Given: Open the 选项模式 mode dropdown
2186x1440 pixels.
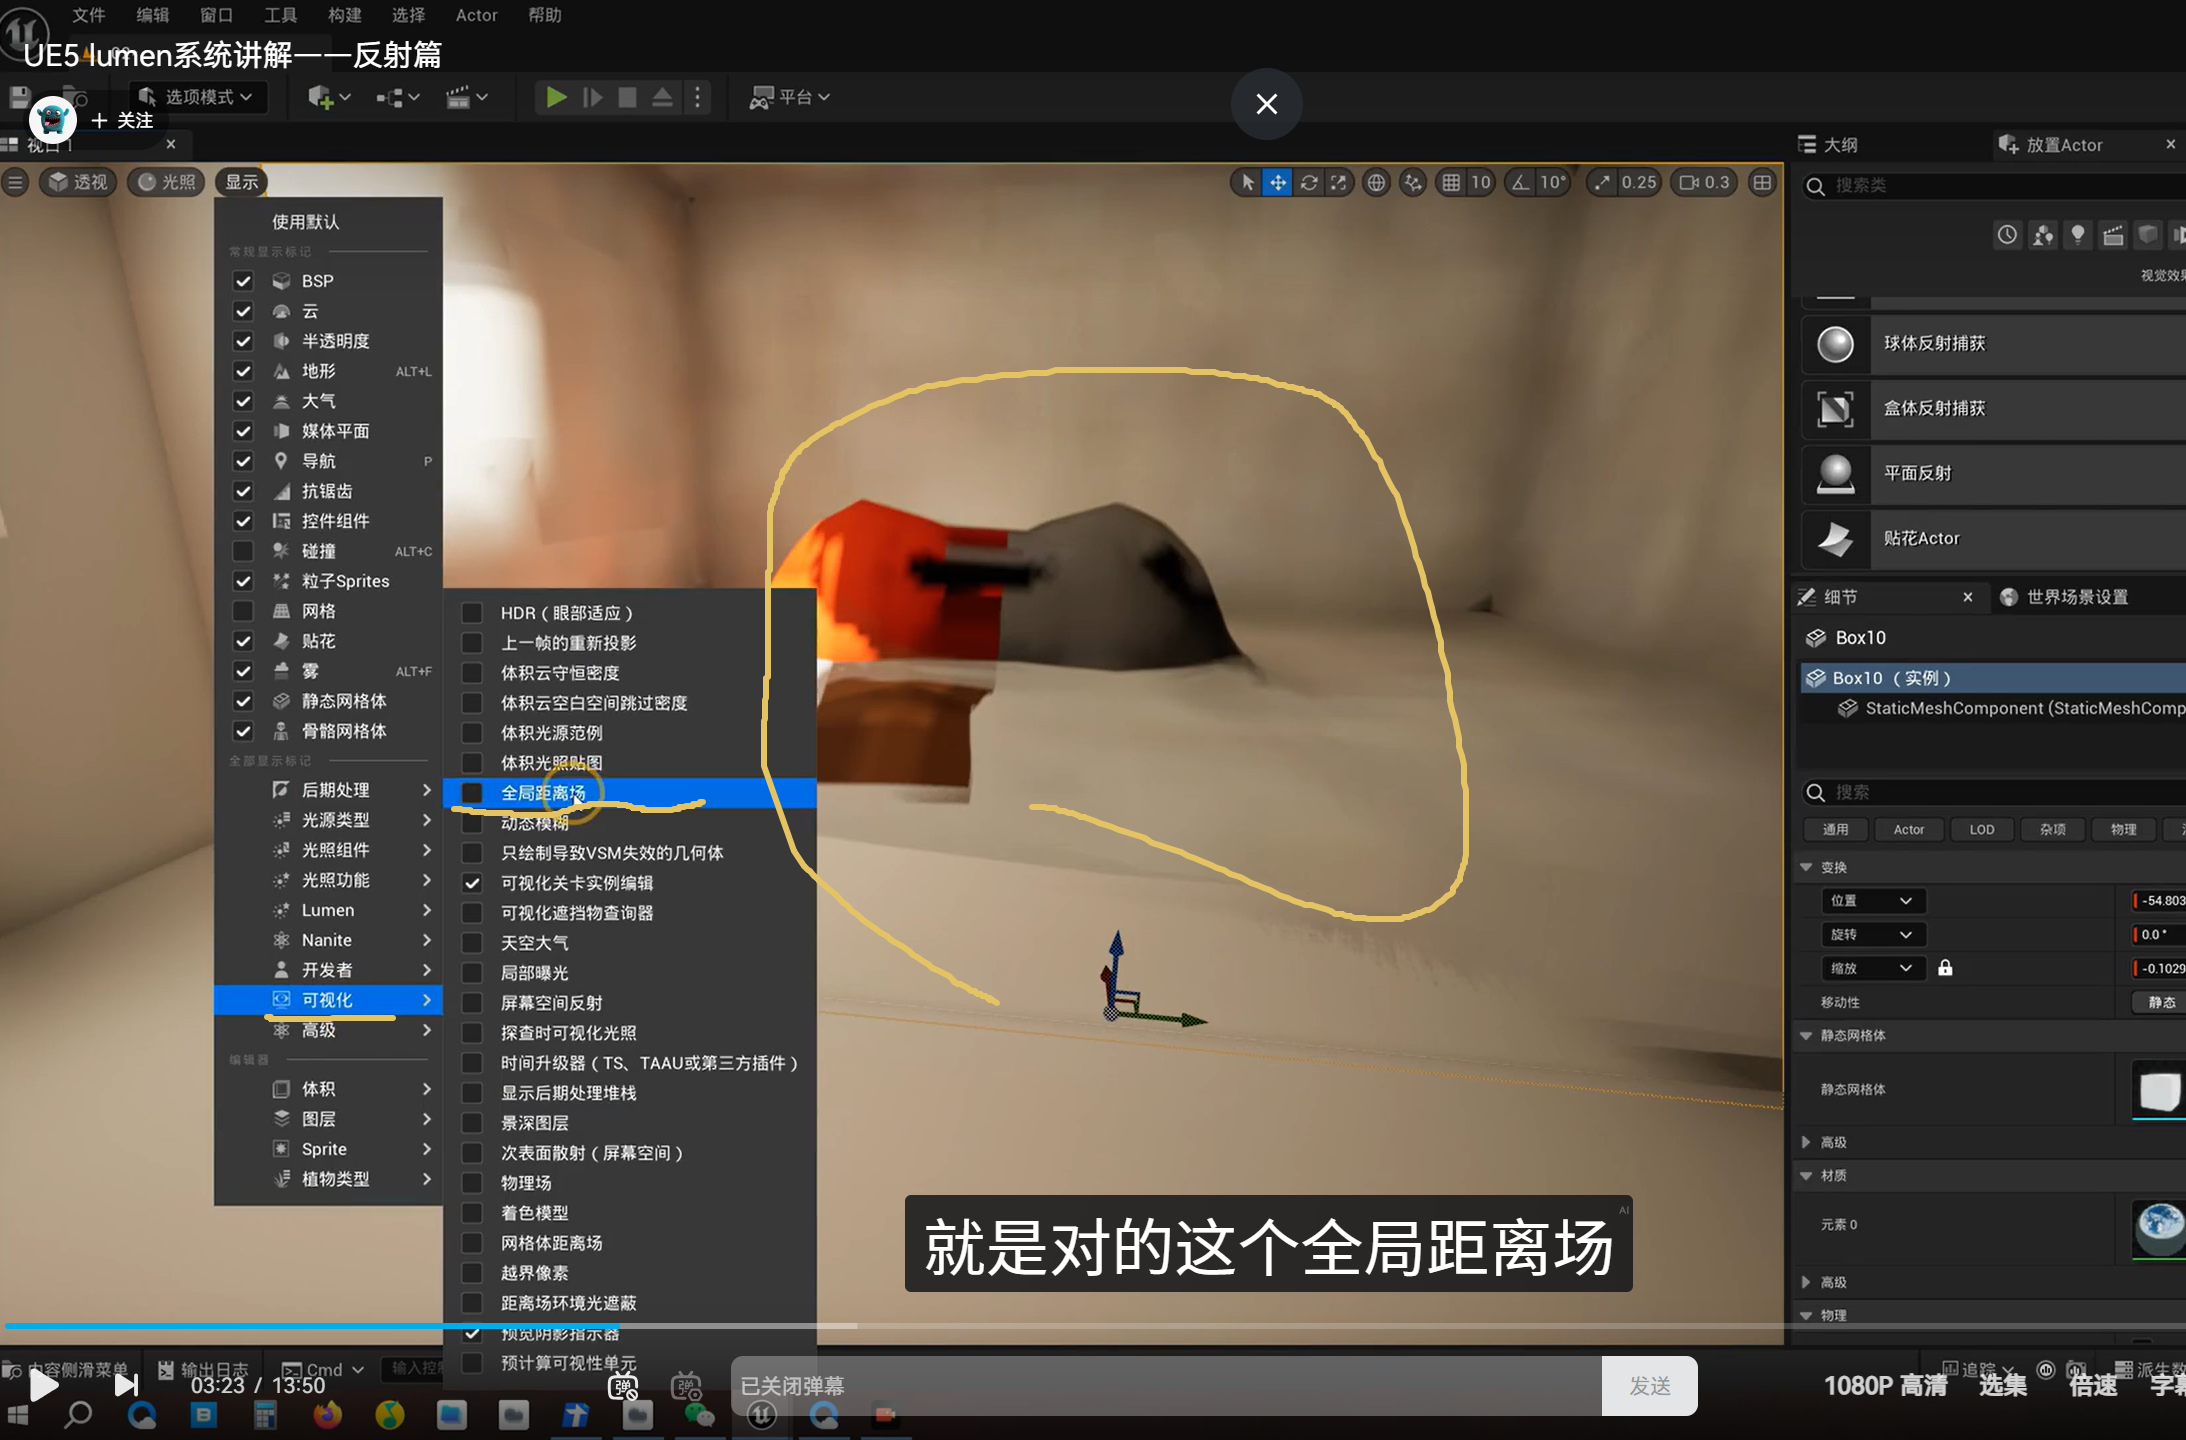Looking at the screenshot, I should (x=196, y=97).
